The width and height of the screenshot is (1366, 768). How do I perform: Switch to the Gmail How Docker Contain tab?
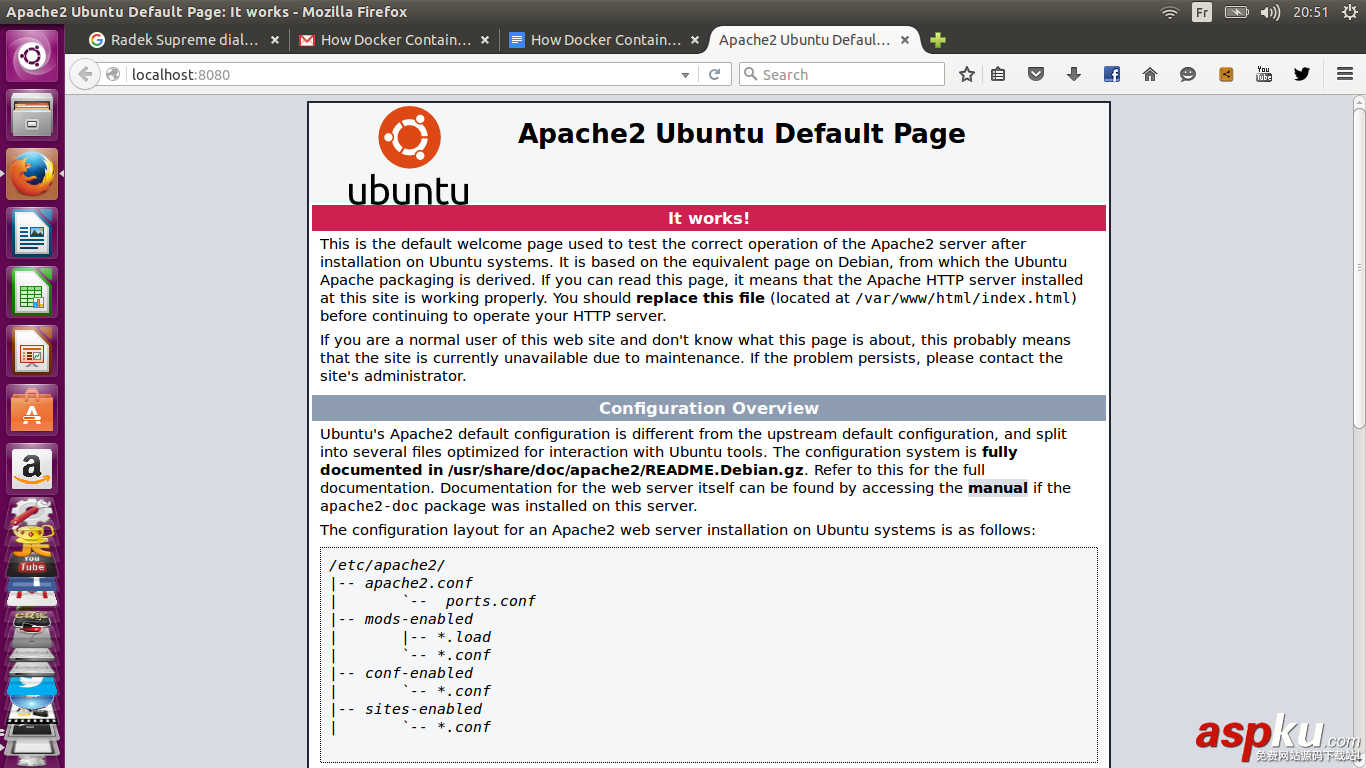click(396, 40)
